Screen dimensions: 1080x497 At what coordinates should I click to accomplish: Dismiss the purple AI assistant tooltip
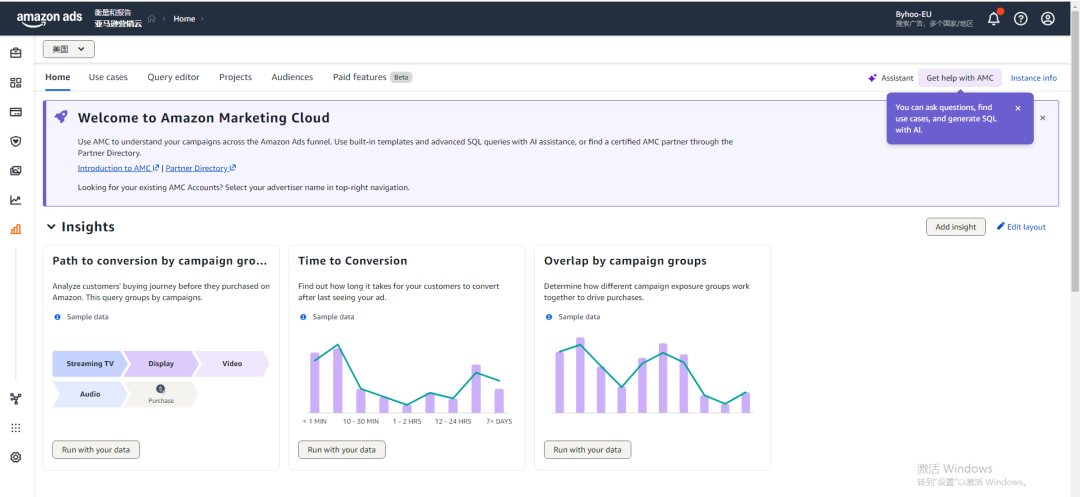point(1018,108)
